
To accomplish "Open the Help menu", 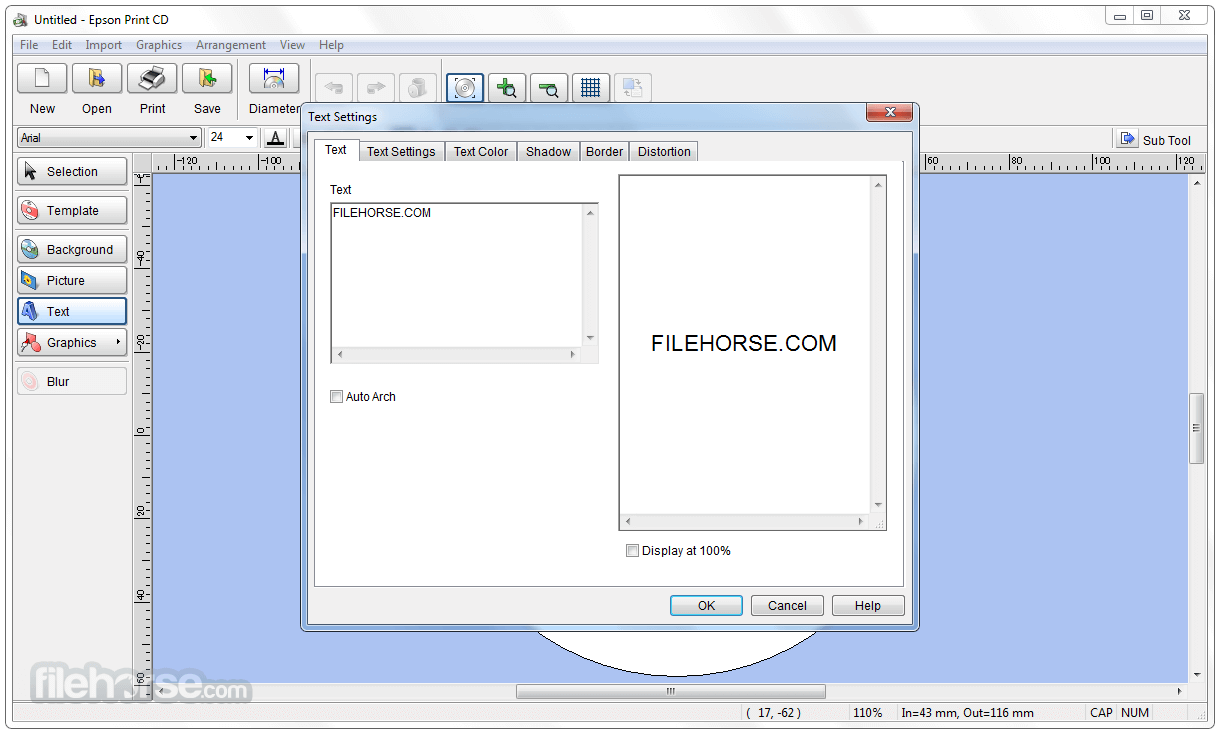I will tap(331, 45).
